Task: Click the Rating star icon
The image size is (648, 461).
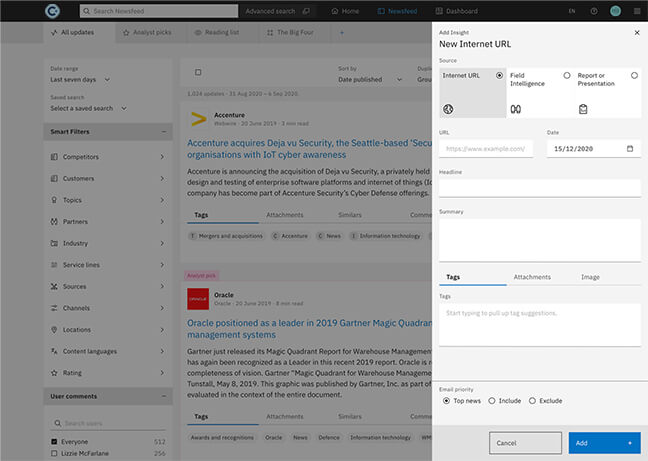Action: pos(54,373)
